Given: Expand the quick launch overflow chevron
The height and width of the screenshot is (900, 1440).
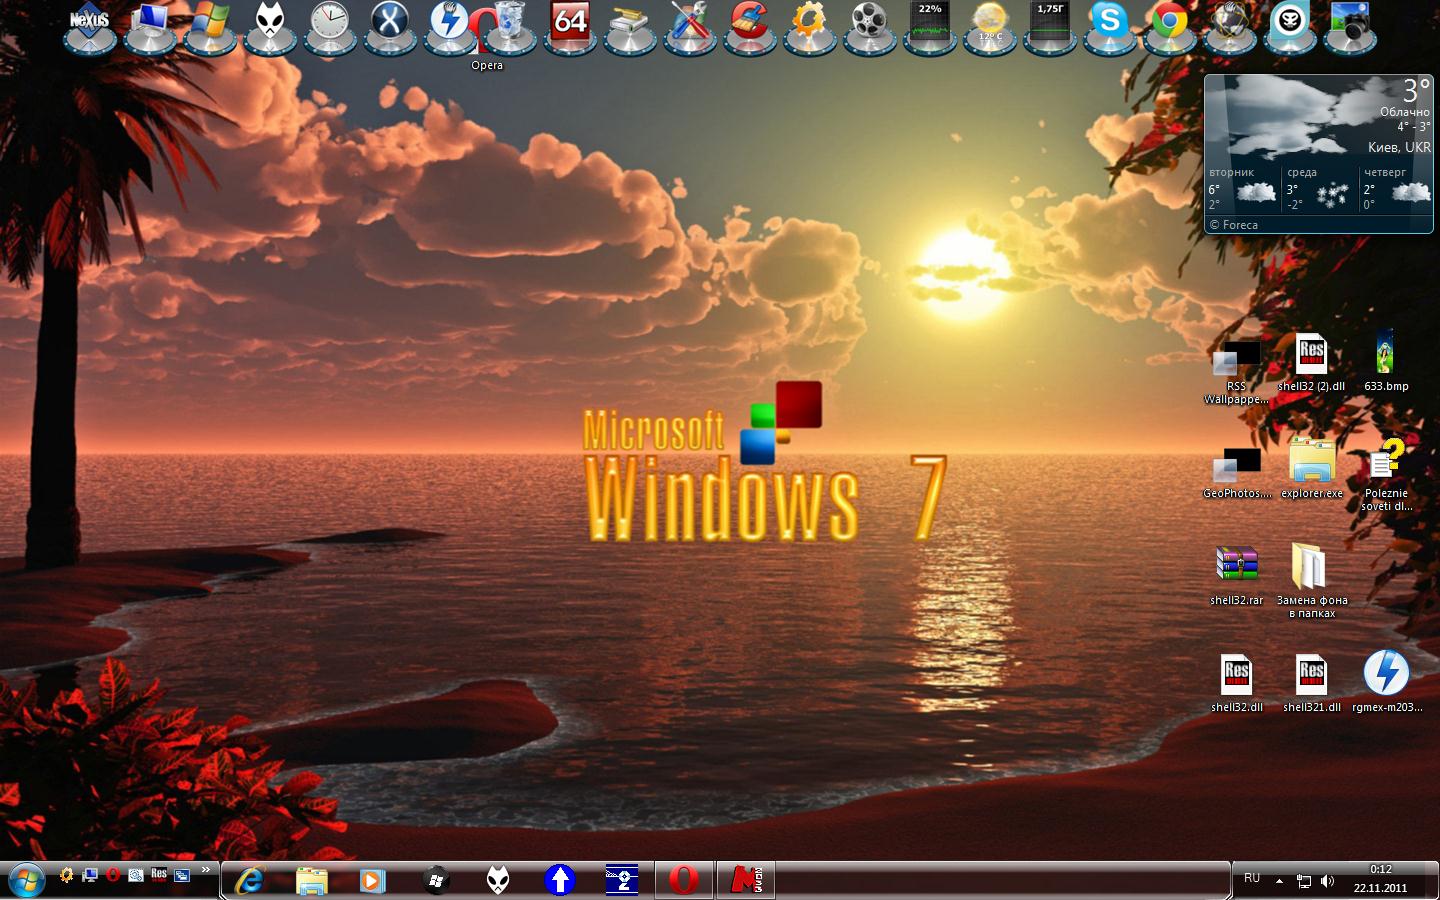Looking at the screenshot, I should tap(206, 869).
